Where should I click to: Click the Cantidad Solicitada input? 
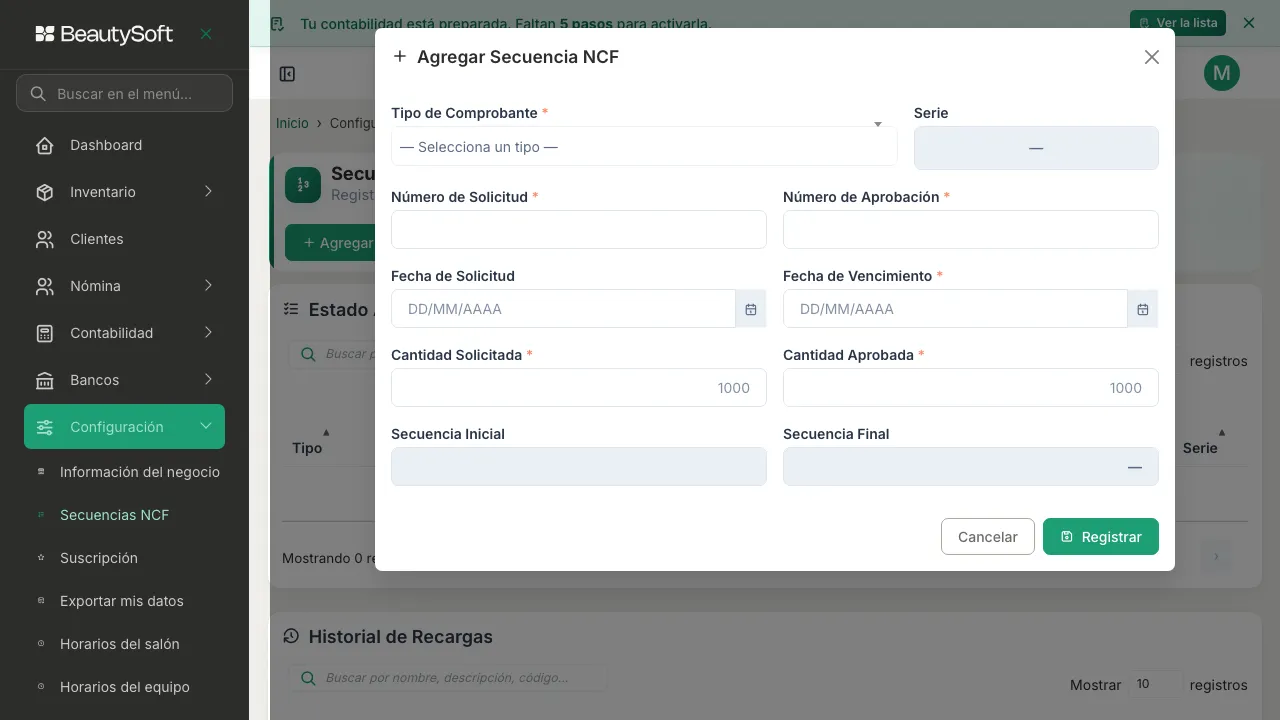(x=578, y=387)
